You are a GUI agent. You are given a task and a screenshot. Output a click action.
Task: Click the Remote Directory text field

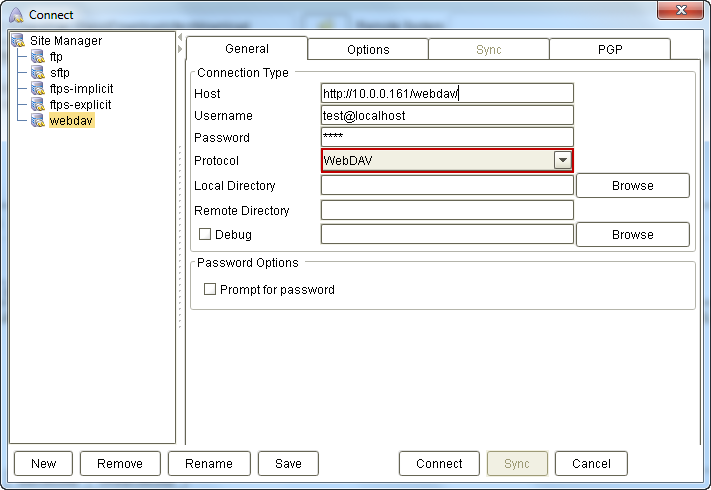(447, 211)
